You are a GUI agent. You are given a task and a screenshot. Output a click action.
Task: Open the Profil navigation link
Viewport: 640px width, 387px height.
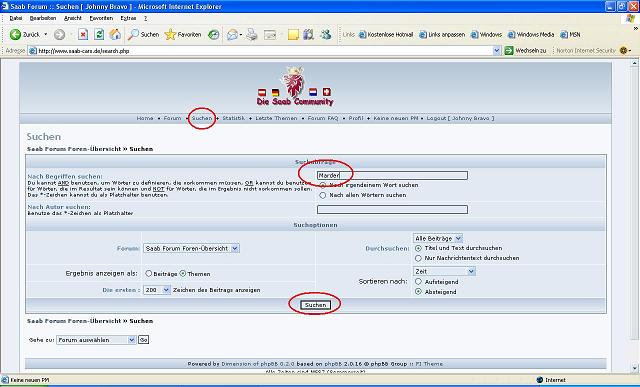(356, 118)
